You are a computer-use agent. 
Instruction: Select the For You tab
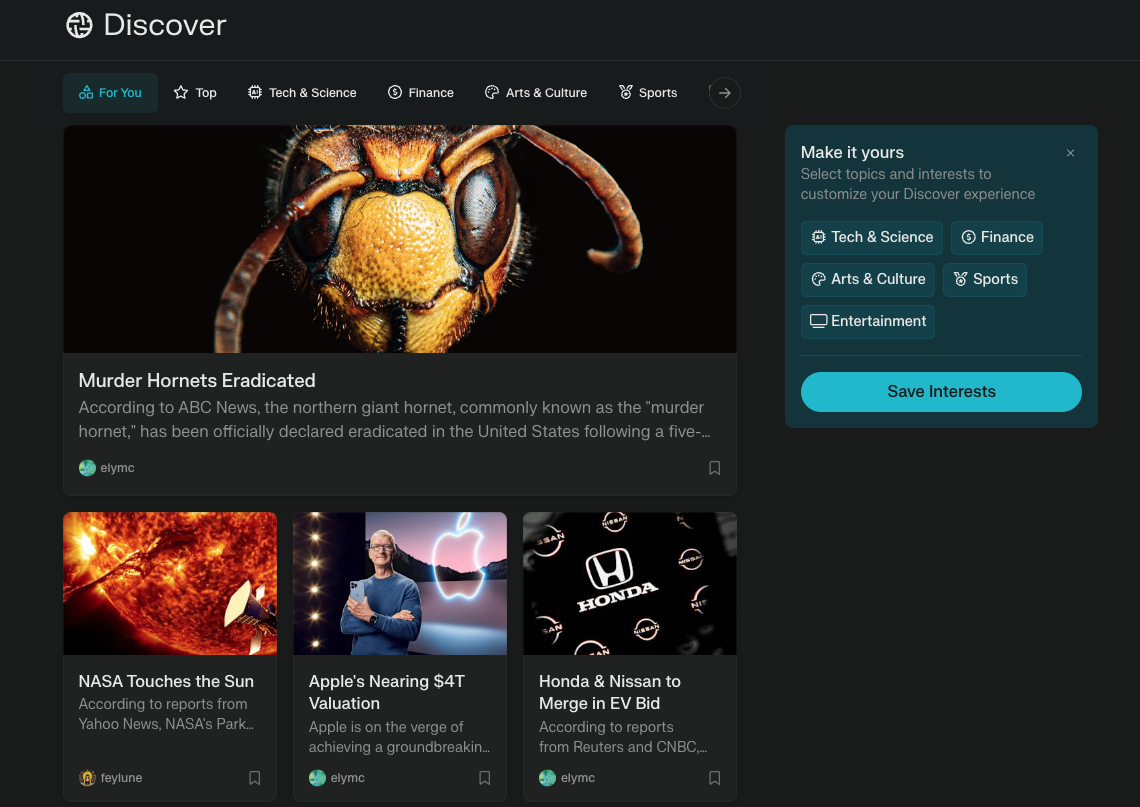(x=110, y=93)
